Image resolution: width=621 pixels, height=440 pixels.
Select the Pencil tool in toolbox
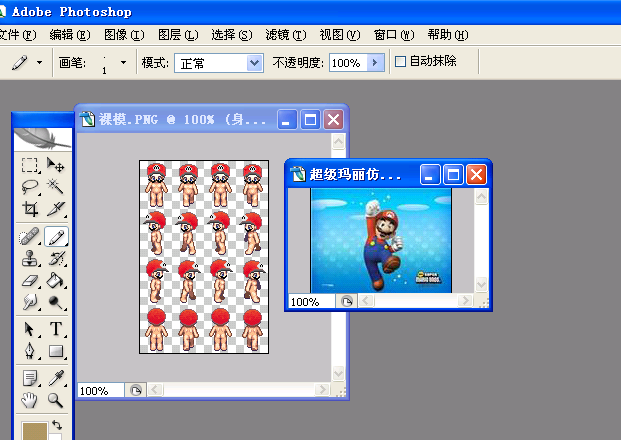click(x=56, y=237)
